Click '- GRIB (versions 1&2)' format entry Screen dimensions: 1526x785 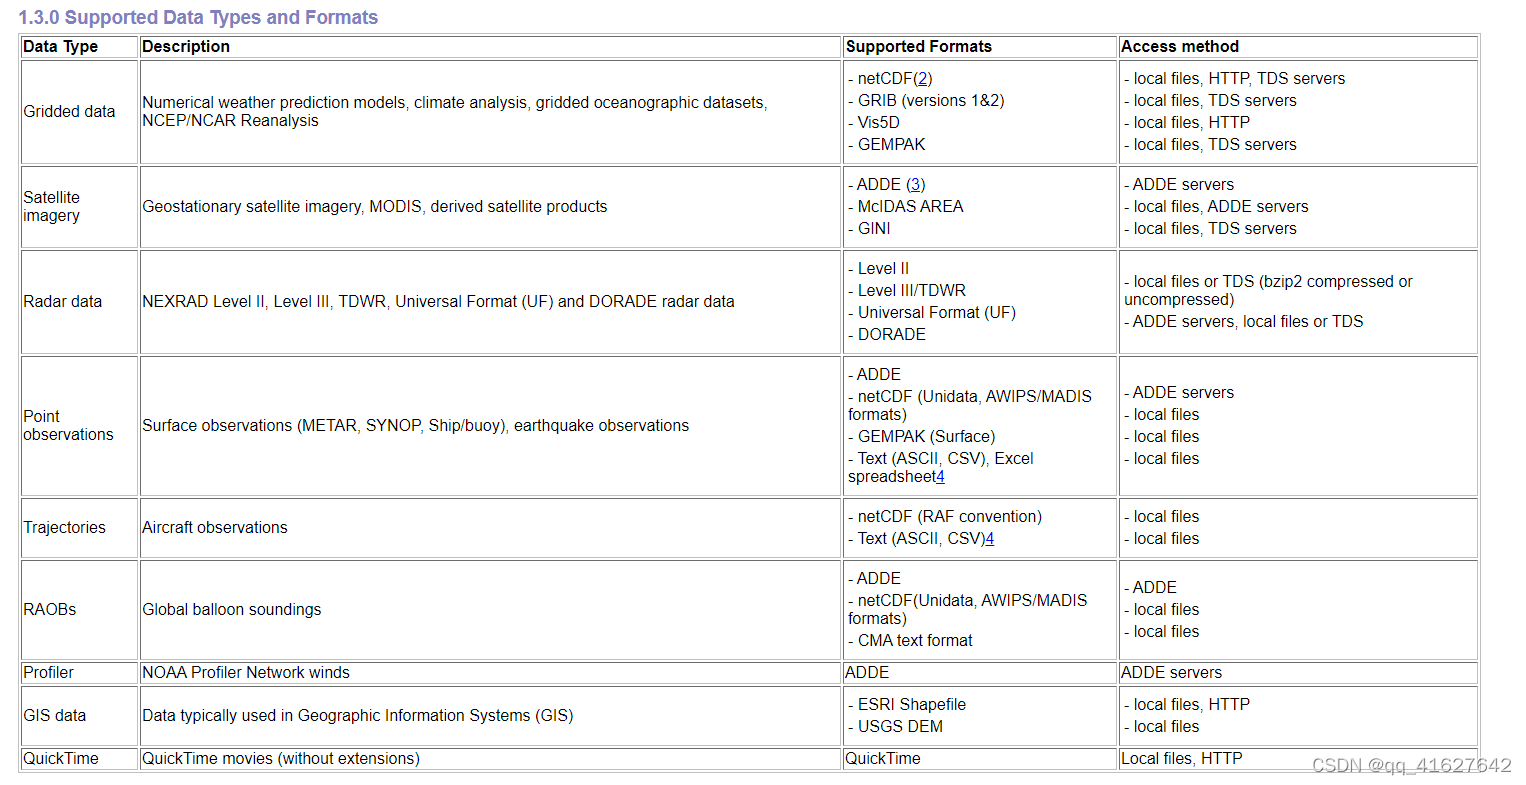(926, 100)
